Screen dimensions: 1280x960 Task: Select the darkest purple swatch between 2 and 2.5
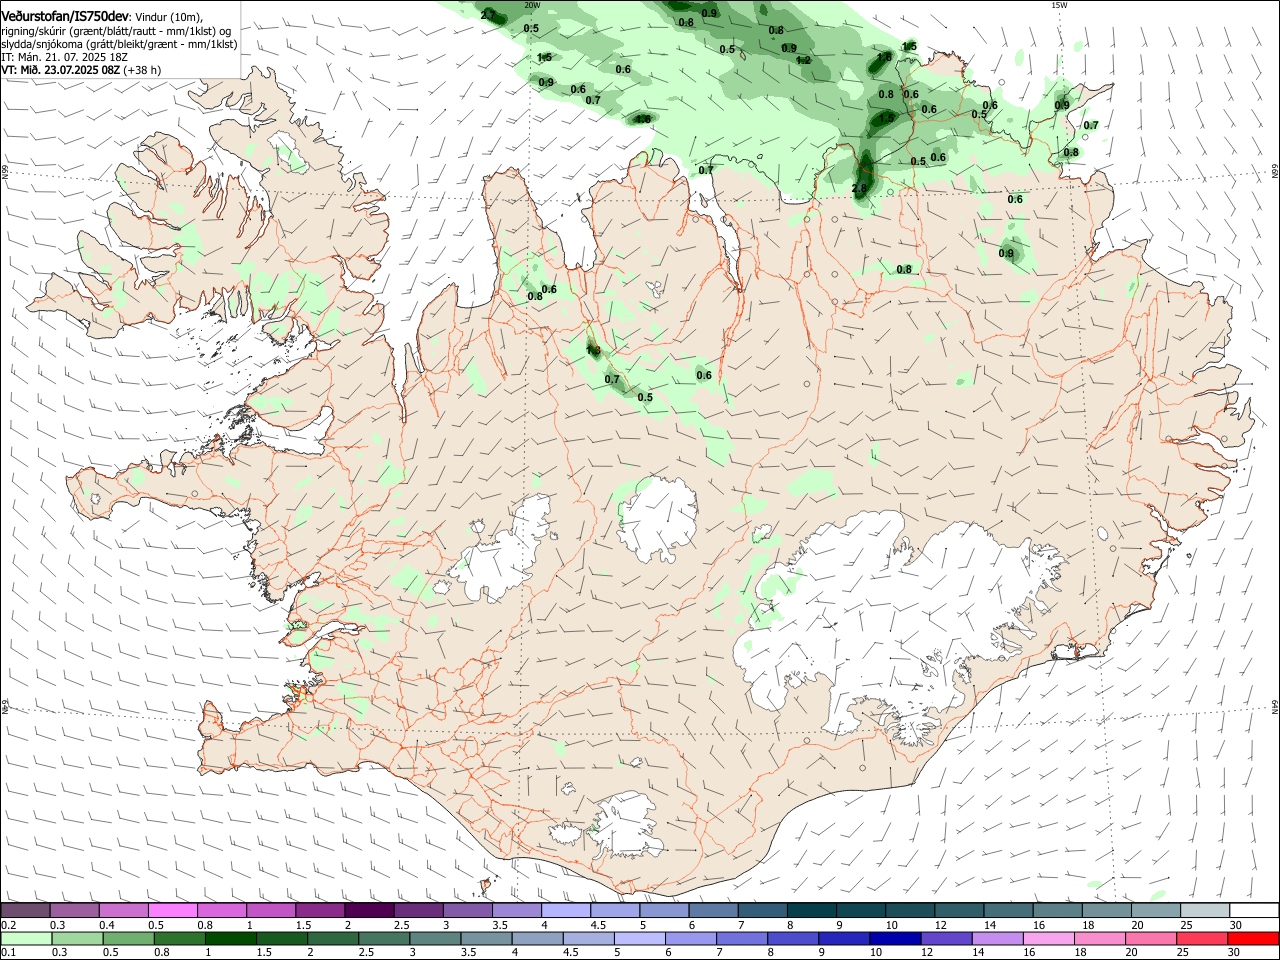click(x=369, y=911)
